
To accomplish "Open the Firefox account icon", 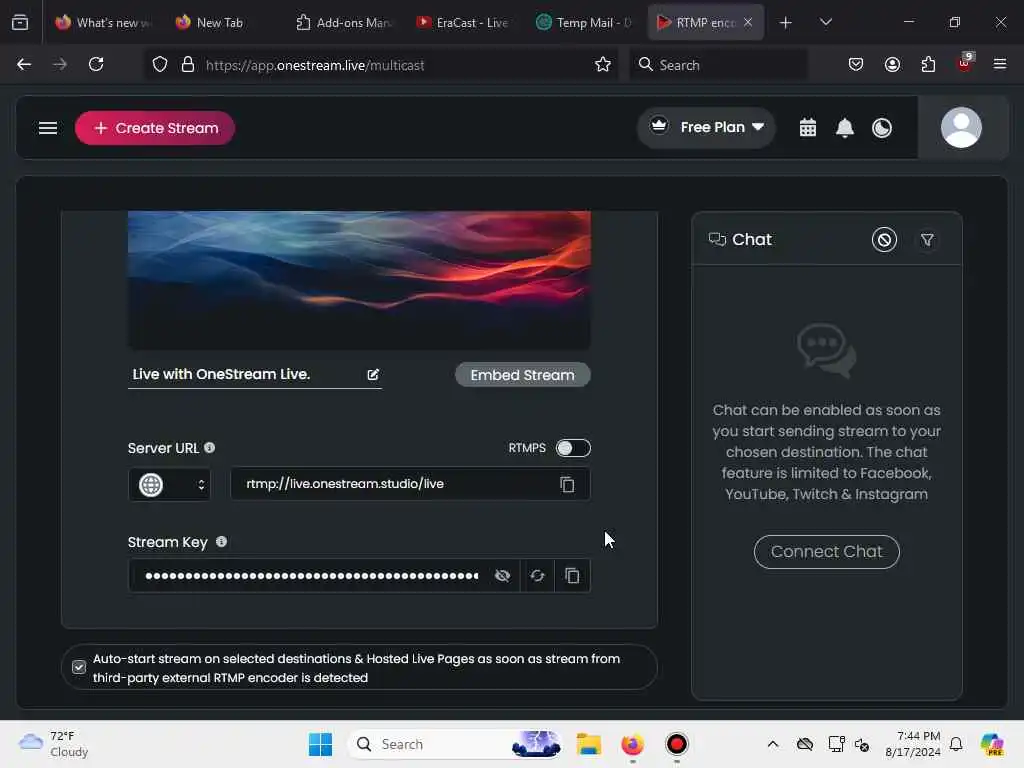I will 892,65.
